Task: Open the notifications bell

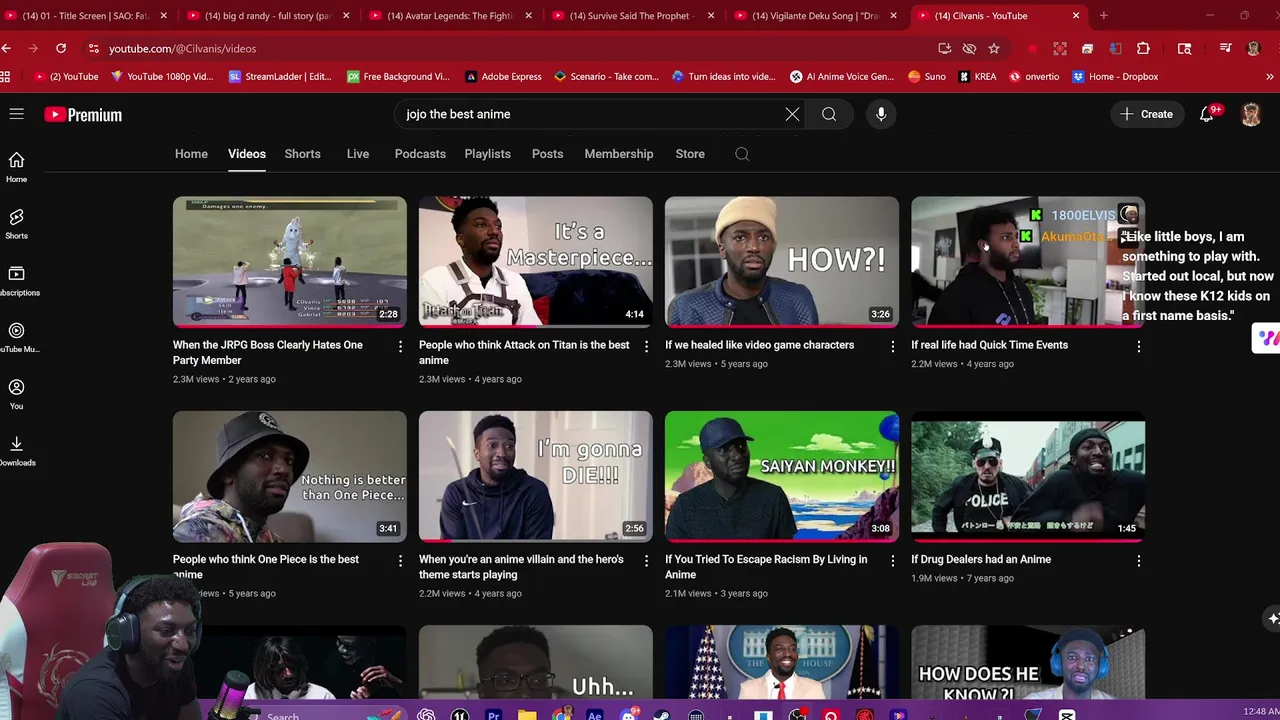Action: pos(1207,114)
